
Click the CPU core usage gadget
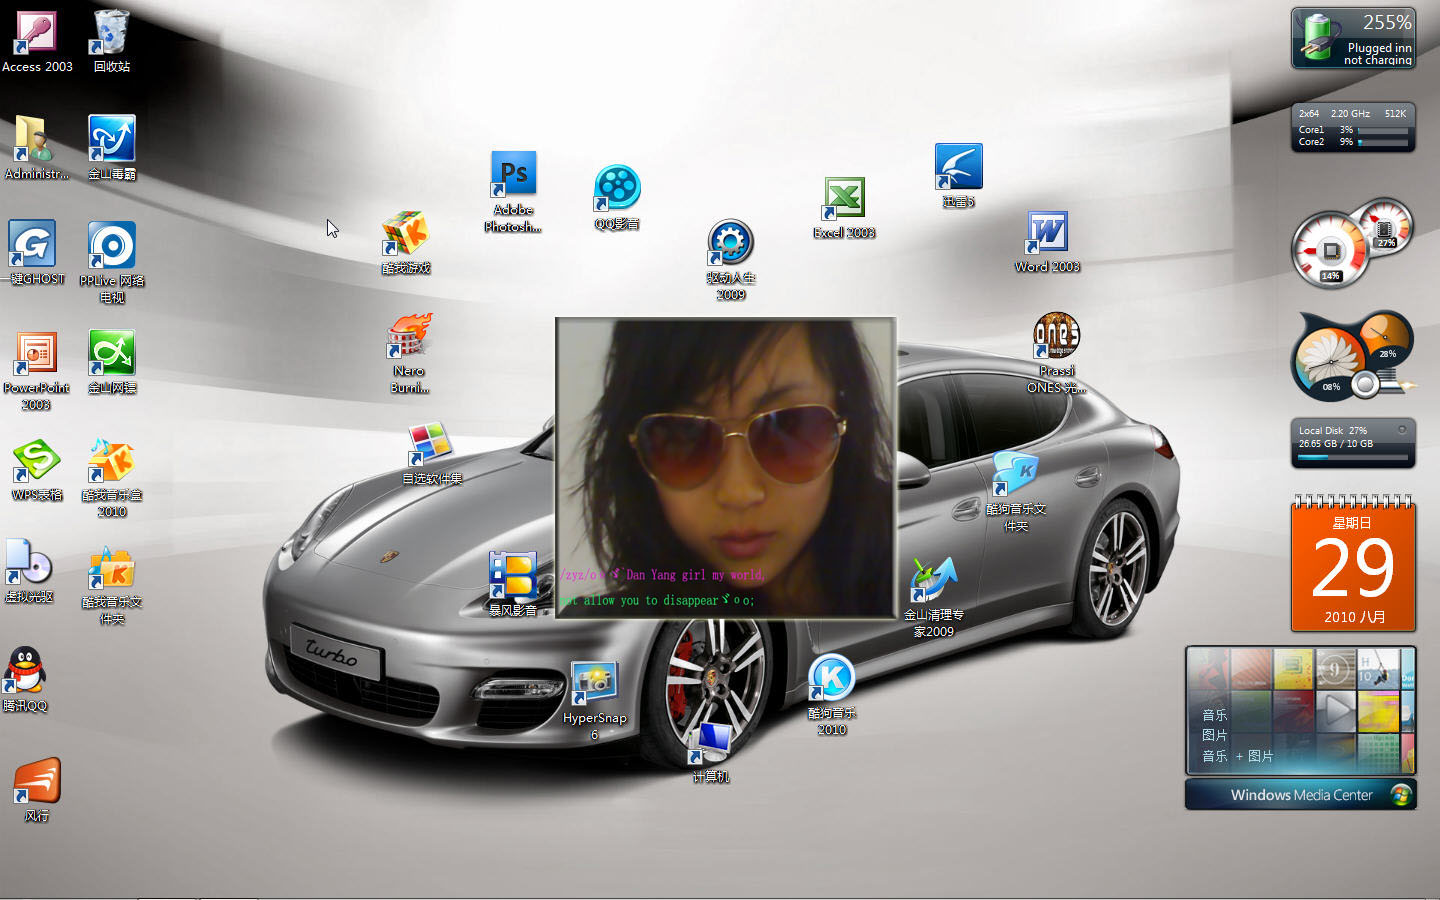pos(1353,128)
